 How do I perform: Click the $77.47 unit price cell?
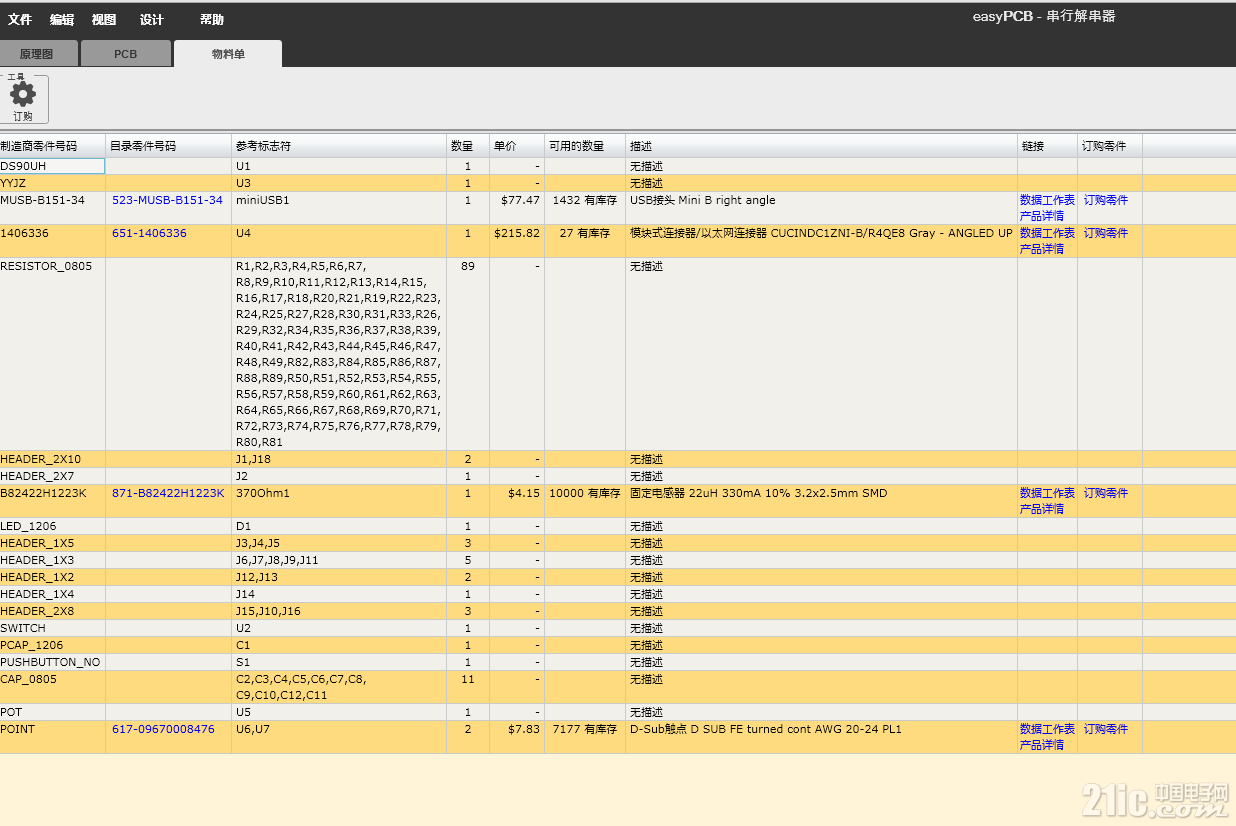517,208
